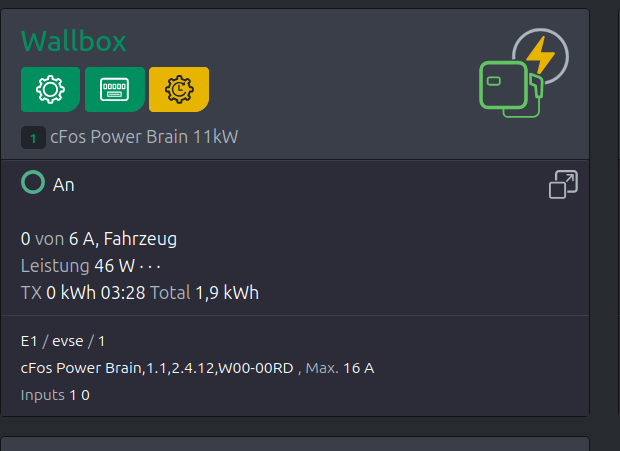Screen dimensions: 620x451
Task: Open the pop-out window icon beside An
Action: pos(563,185)
